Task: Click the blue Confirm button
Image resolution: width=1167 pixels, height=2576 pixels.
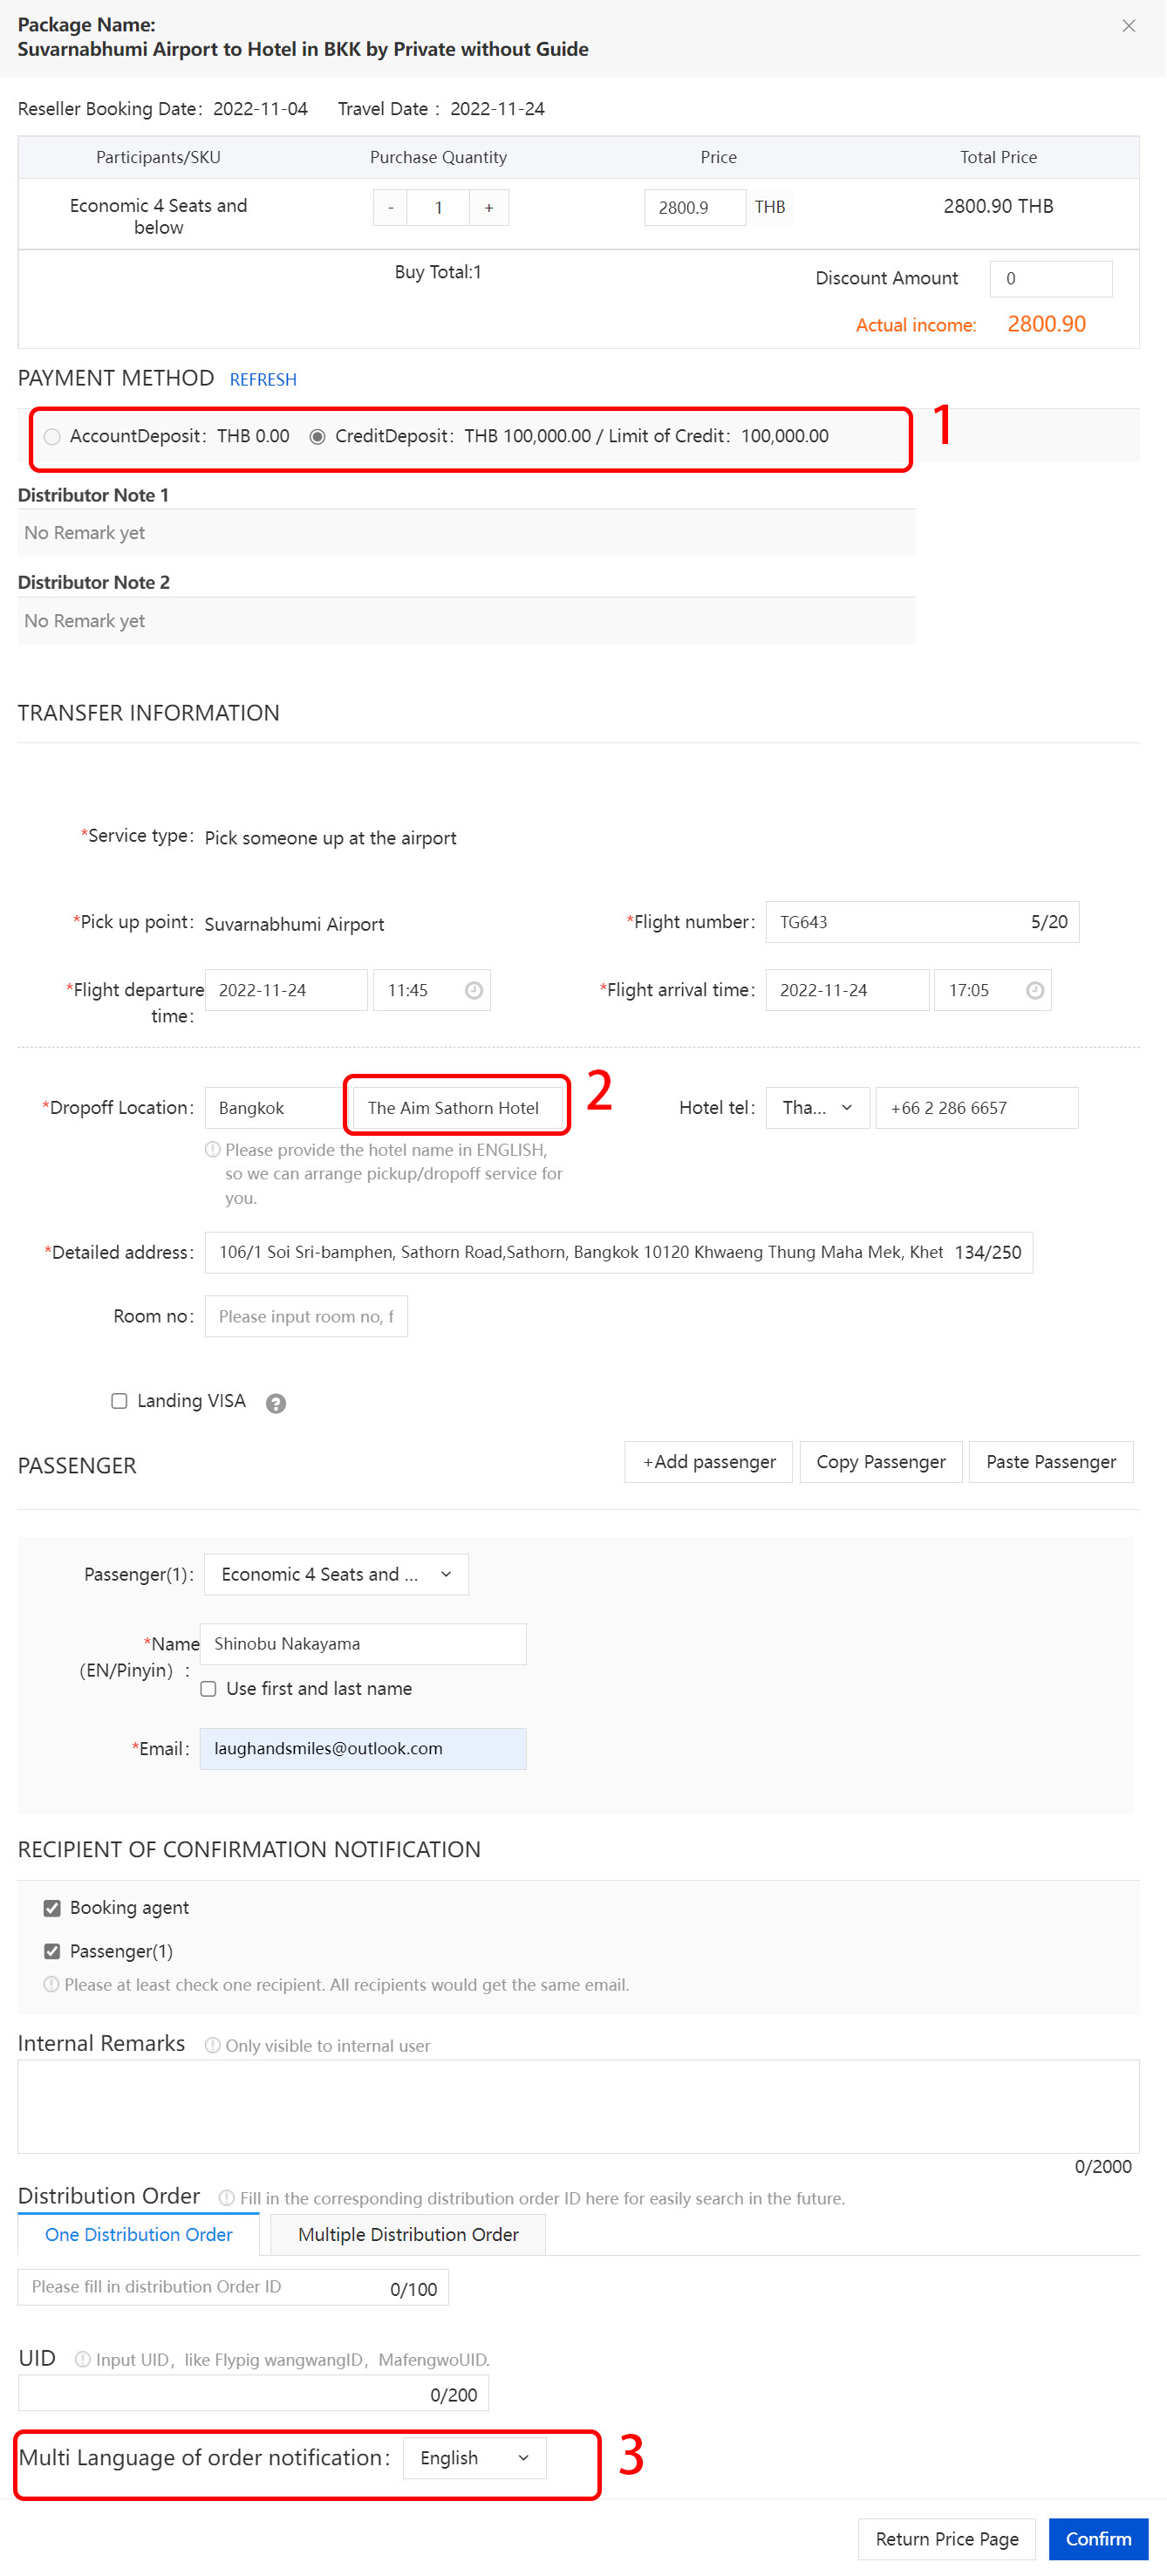Action: [x=1097, y=2538]
